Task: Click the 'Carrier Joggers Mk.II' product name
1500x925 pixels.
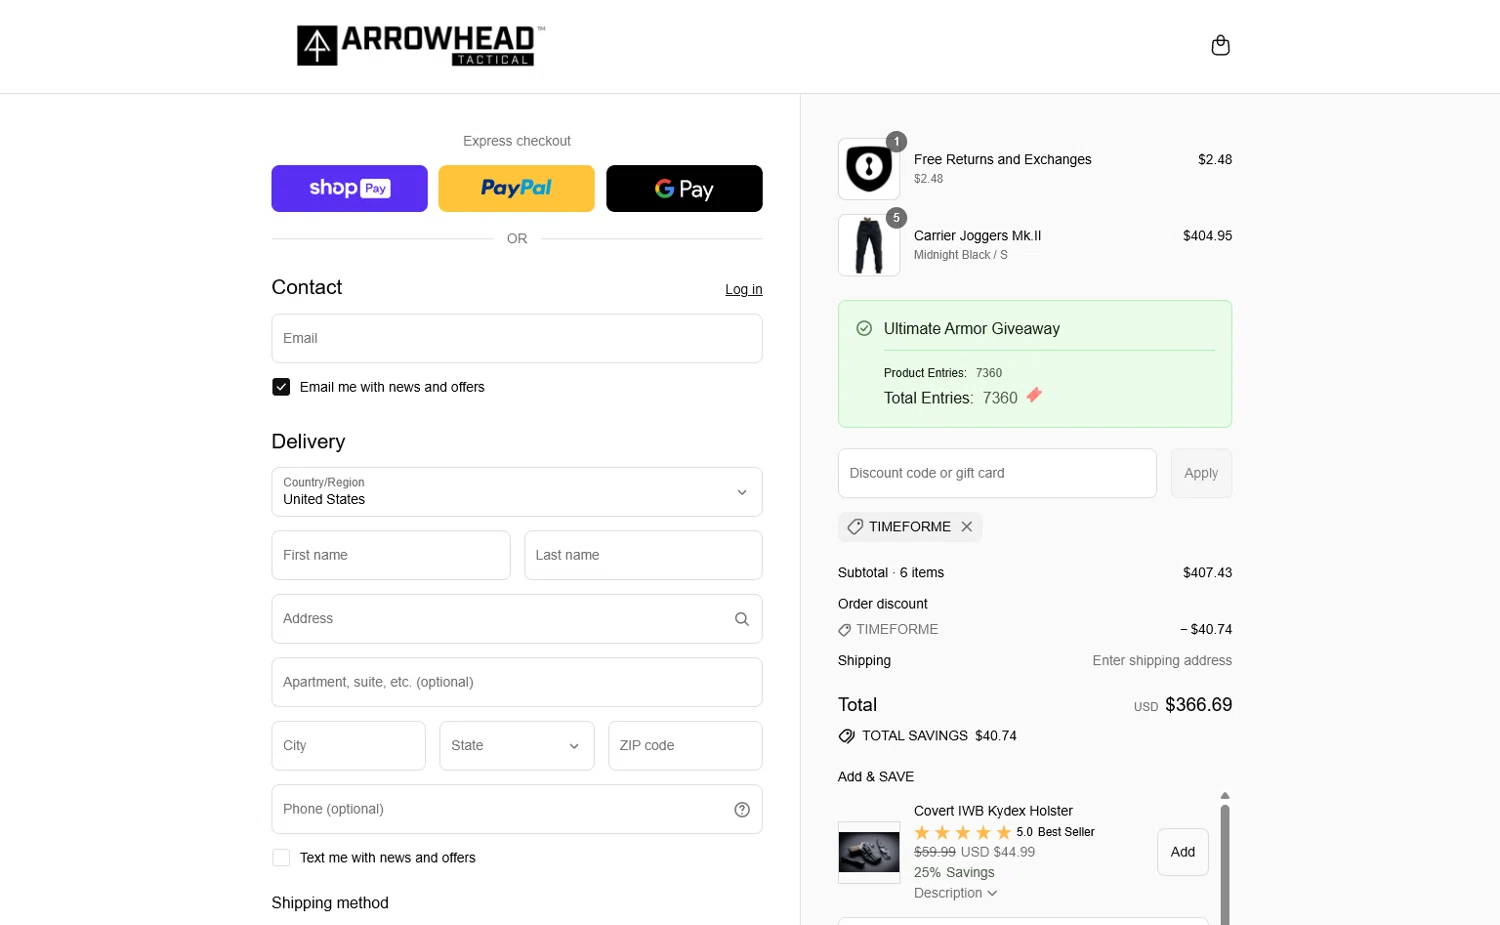Action: click(977, 236)
